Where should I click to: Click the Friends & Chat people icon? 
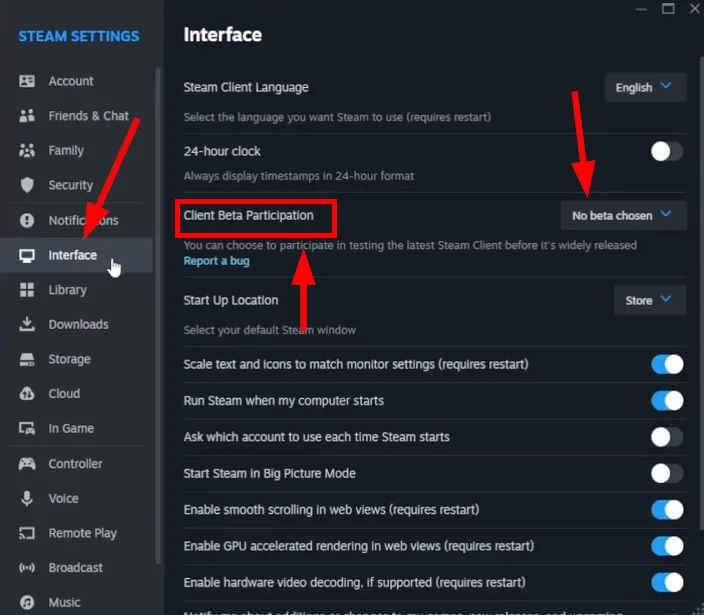[27, 116]
